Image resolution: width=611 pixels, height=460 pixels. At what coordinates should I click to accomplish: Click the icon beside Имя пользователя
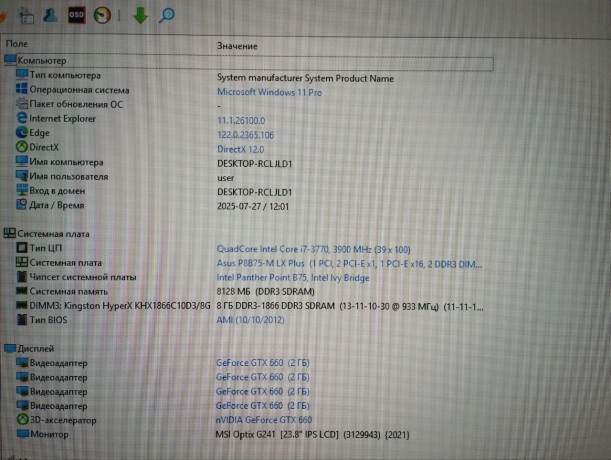pos(21,175)
